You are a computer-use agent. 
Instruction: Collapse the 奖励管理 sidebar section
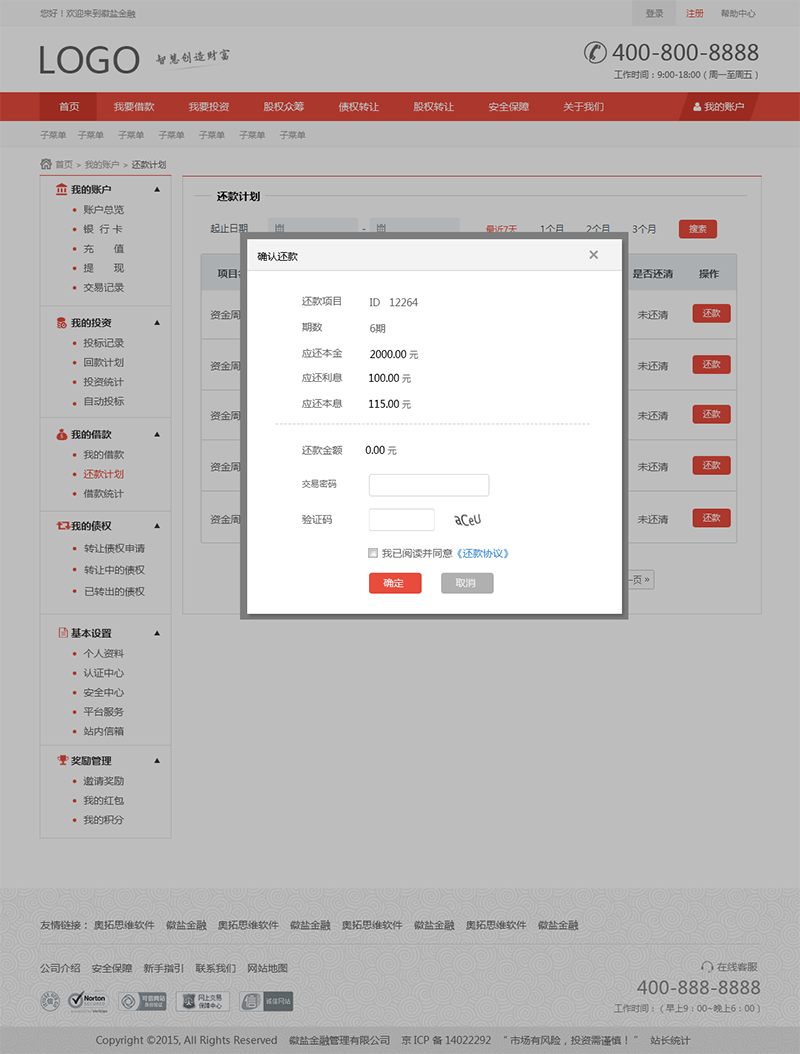[157, 760]
